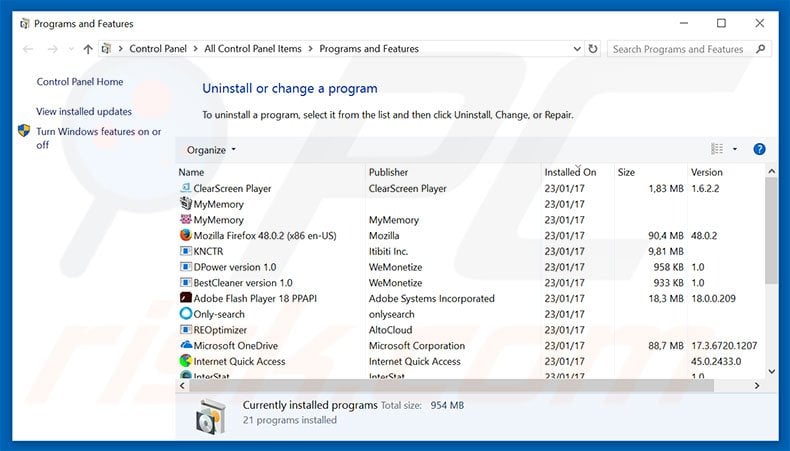Open the address bar history dropdown
This screenshot has height=451, width=790.
coord(577,49)
